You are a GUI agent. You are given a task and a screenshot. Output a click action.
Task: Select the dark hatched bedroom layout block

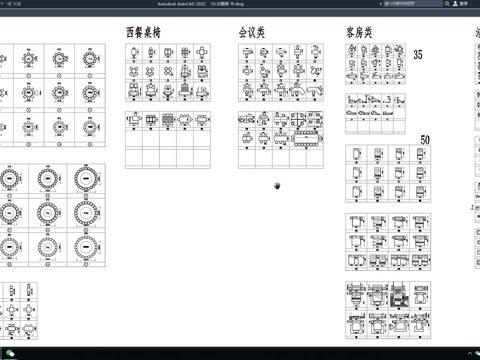(399, 295)
